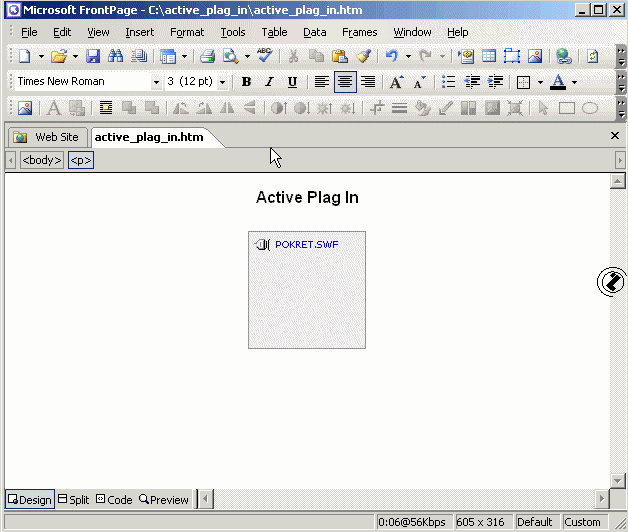Click the Undo arrow icon

[392, 57]
